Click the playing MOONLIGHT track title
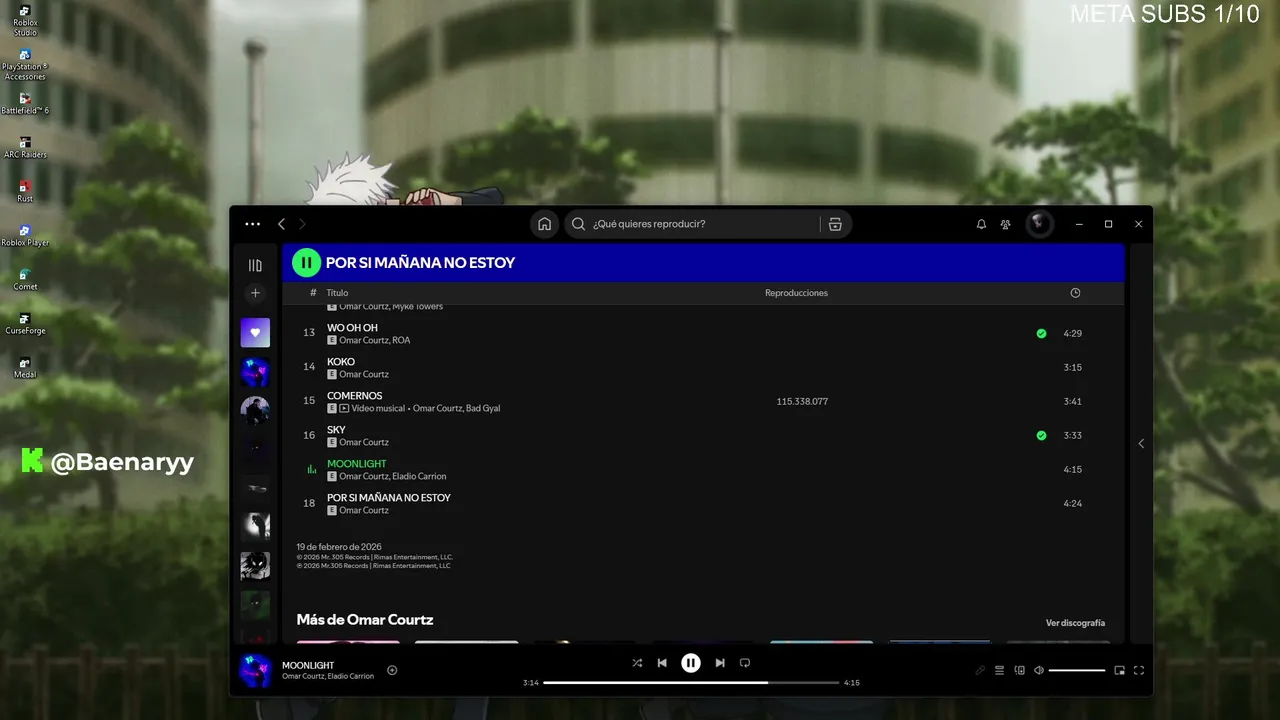This screenshot has width=1280, height=720. tap(356, 464)
